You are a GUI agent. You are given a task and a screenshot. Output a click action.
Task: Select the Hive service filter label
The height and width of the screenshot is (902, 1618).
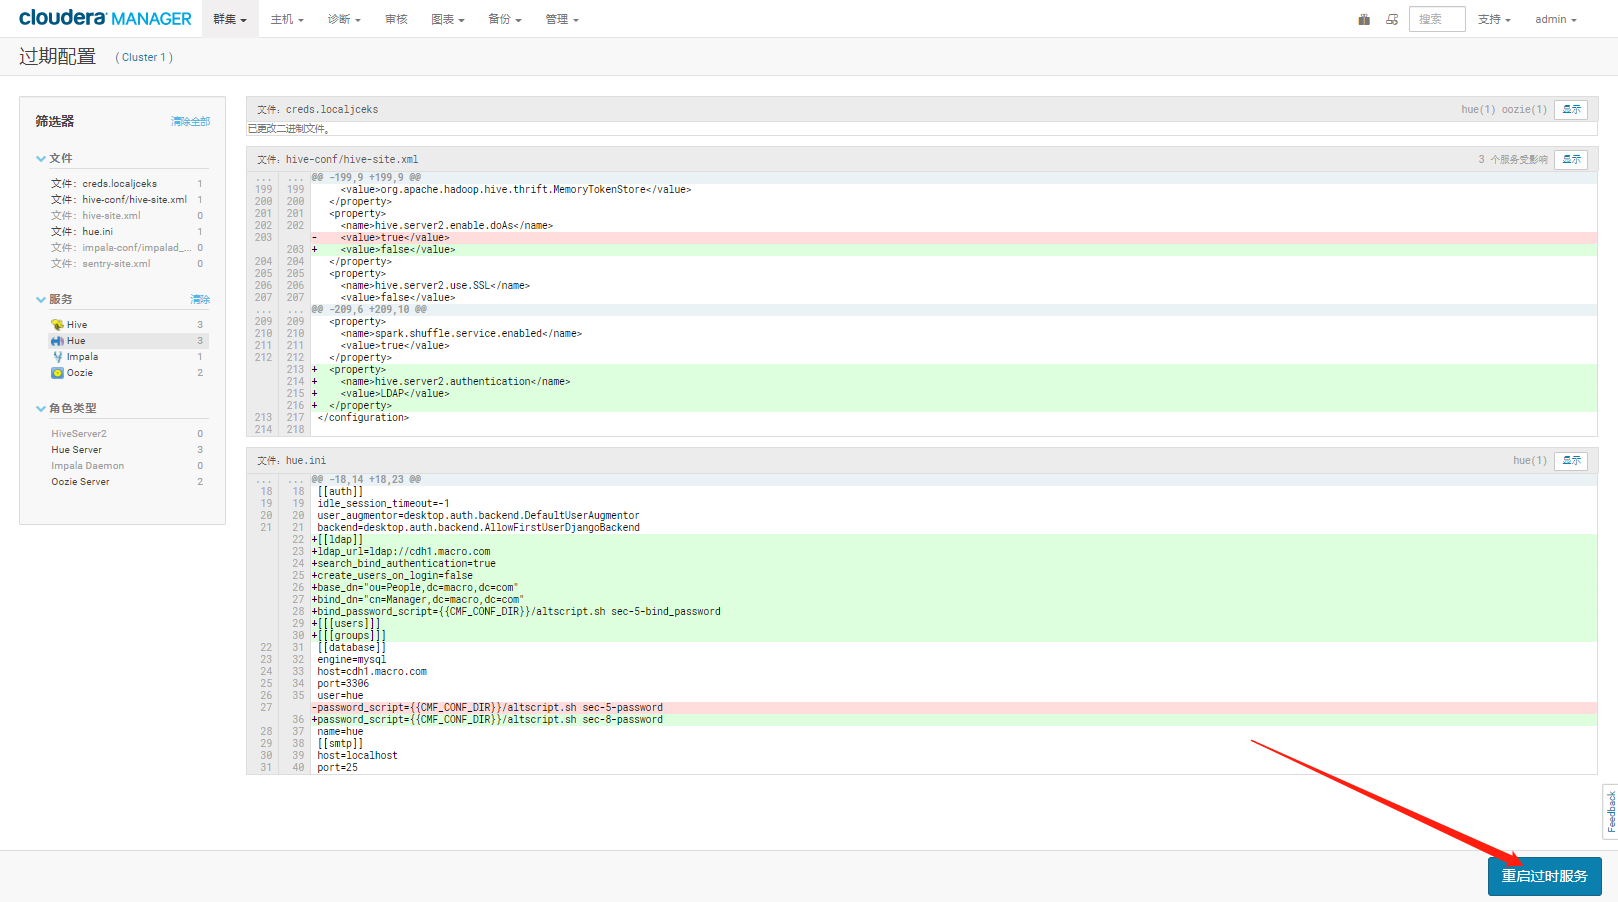77,325
